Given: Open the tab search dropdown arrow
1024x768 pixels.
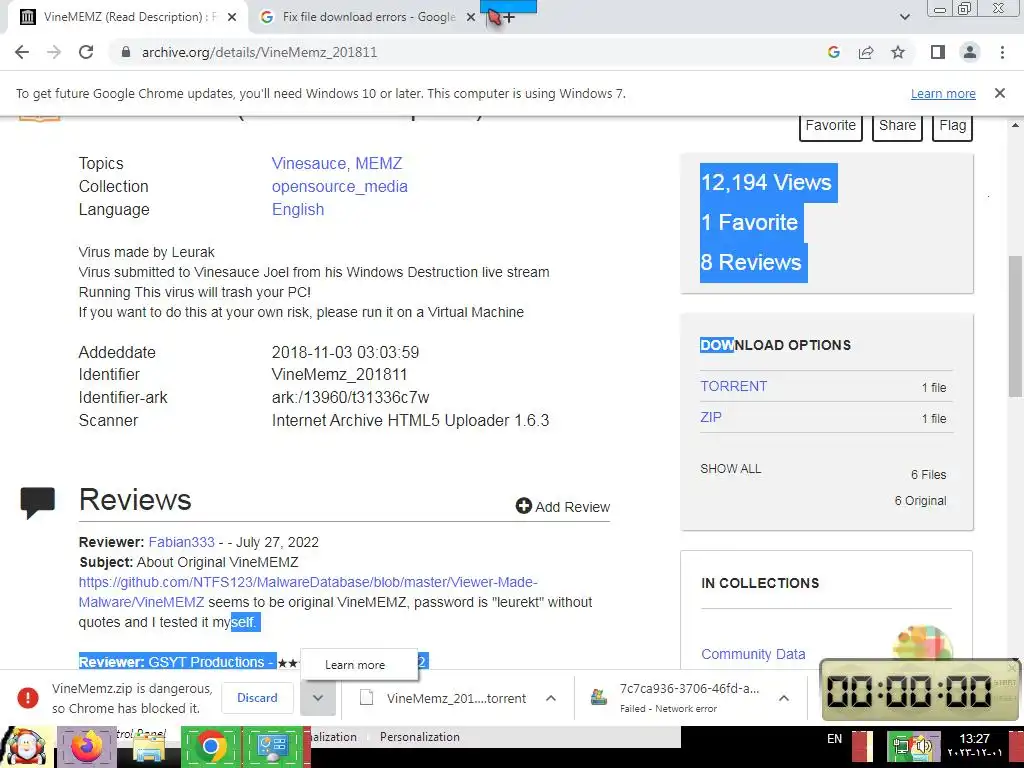Looking at the screenshot, I should point(904,17).
